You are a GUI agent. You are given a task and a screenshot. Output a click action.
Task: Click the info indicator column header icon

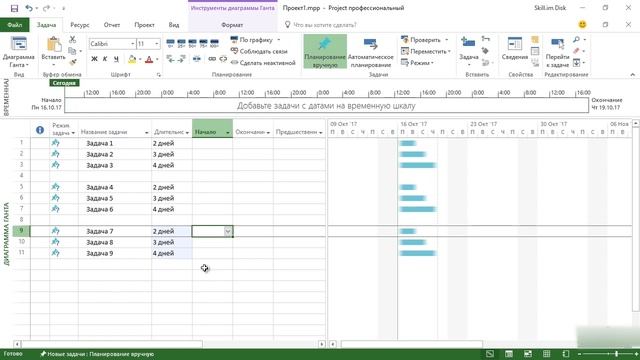coord(40,130)
